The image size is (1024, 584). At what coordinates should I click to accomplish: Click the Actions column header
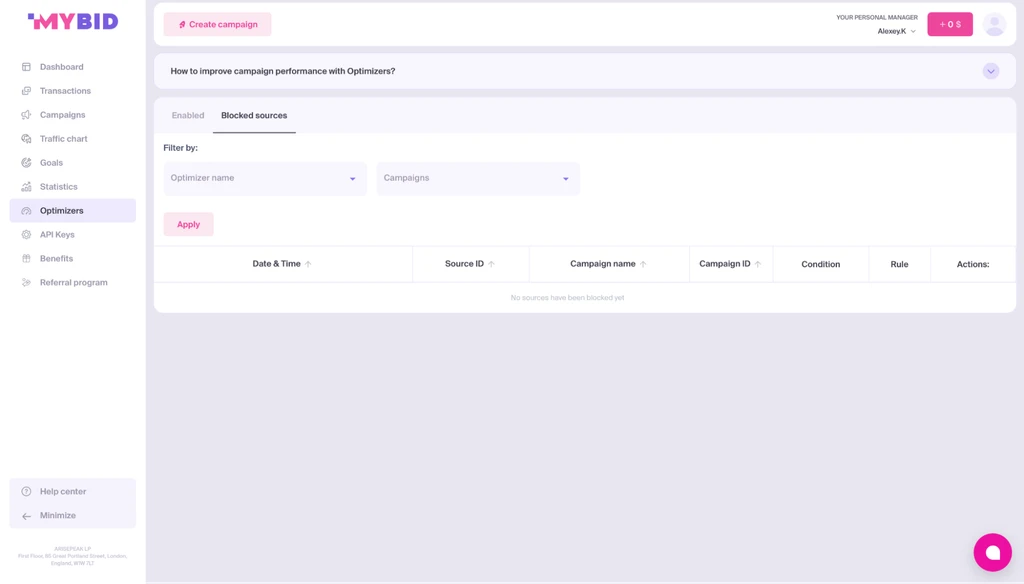click(x=972, y=265)
